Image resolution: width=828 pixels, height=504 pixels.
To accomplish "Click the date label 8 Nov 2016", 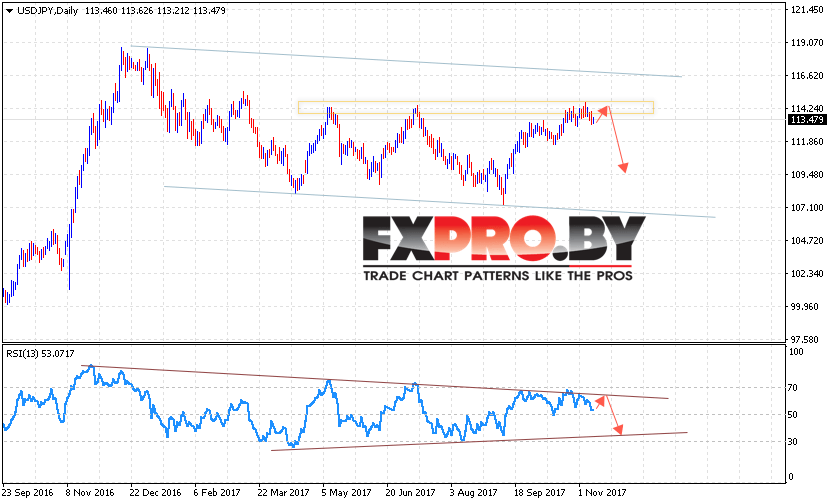I will 90,492.
